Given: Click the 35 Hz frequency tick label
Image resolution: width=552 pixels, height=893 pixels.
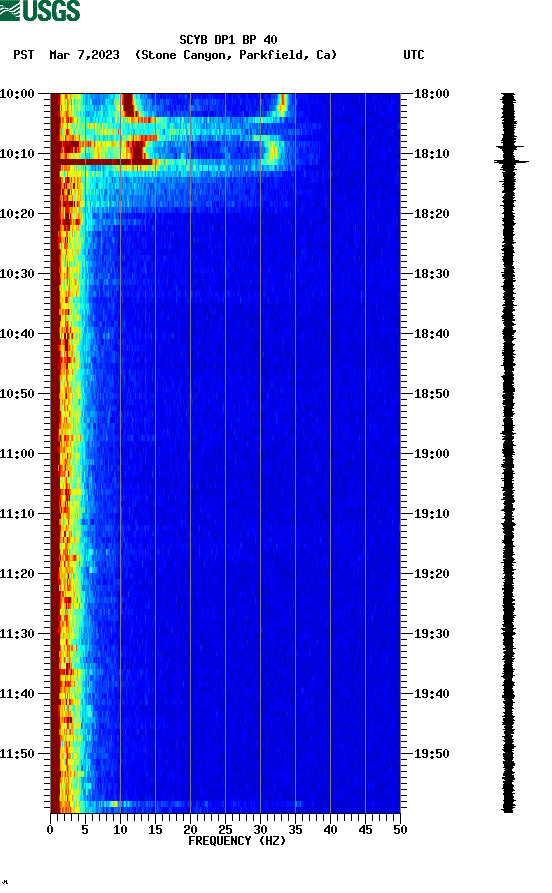Looking at the screenshot, I should (295, 830).
